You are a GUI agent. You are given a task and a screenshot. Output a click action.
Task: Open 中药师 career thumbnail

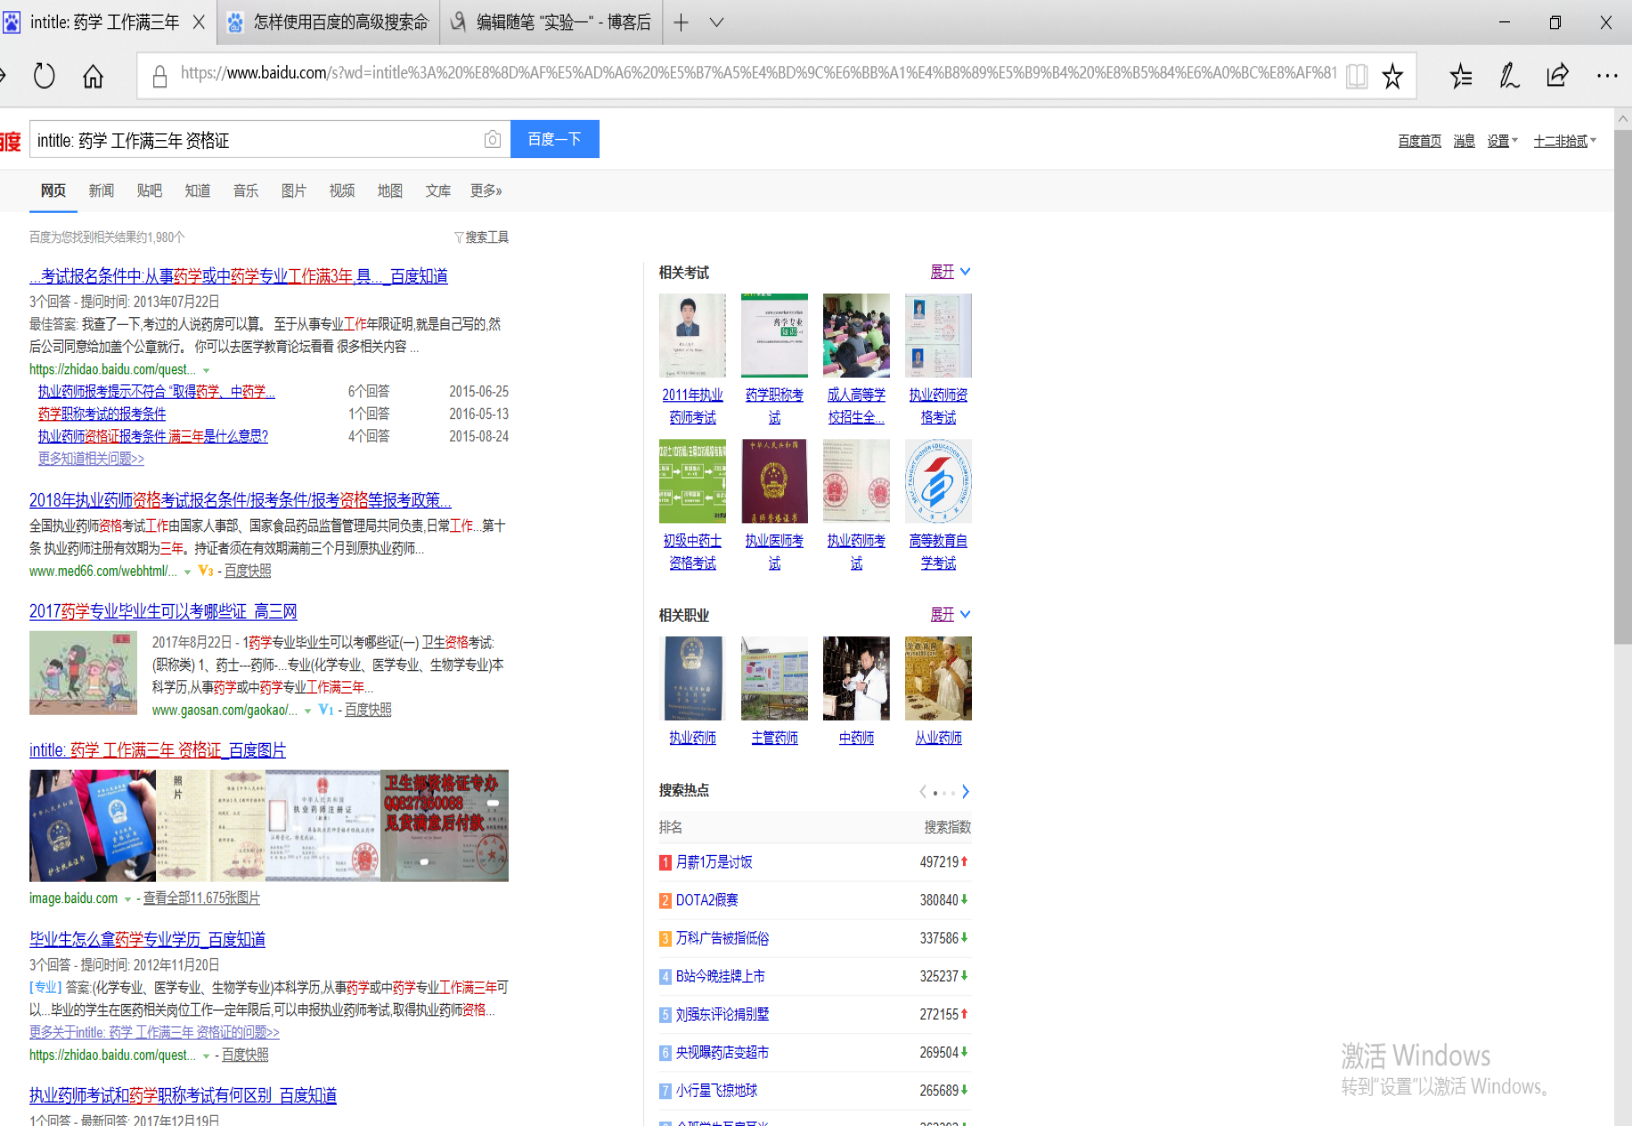point(856,679)
